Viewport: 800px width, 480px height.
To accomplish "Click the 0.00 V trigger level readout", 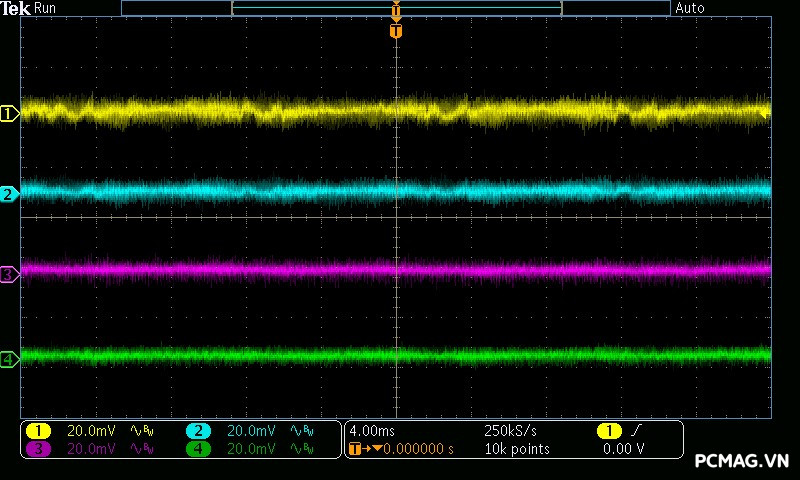I will [x=624, y=449].
